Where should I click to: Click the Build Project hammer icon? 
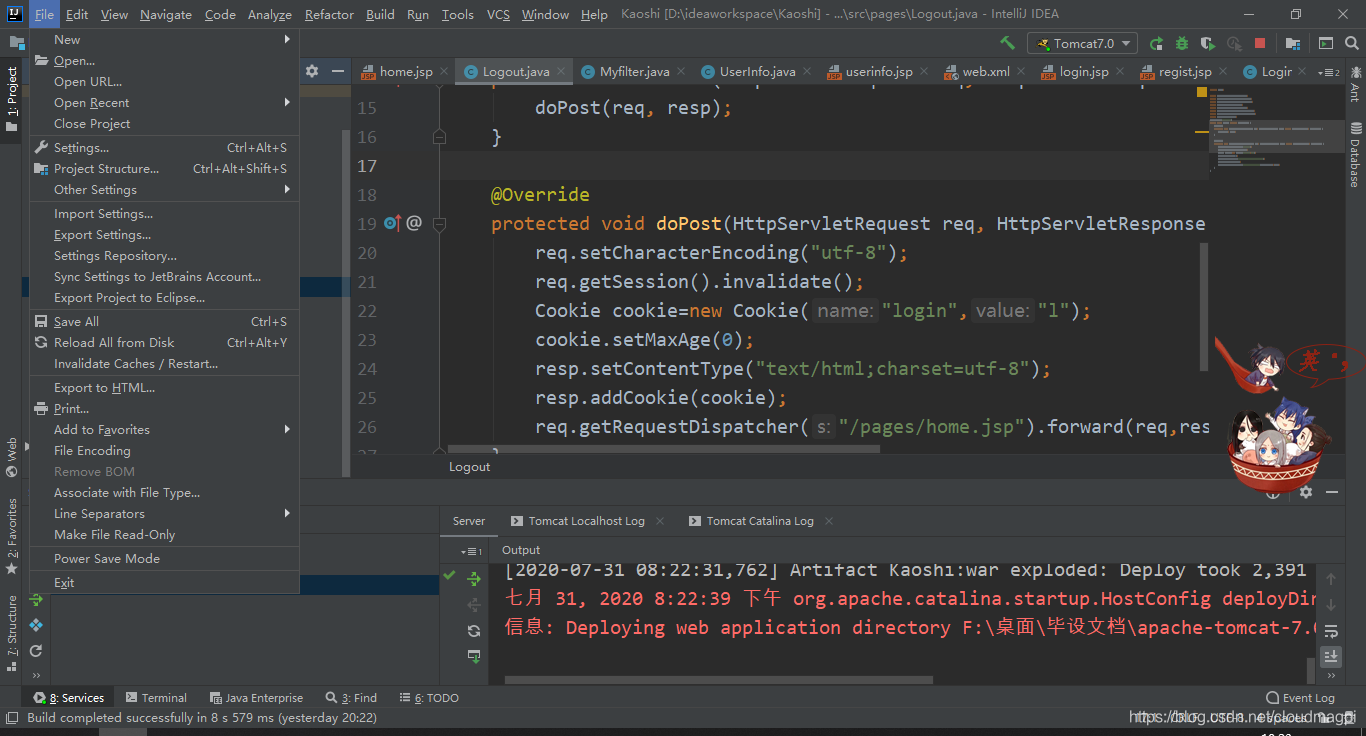click(x=1007, y=43)
